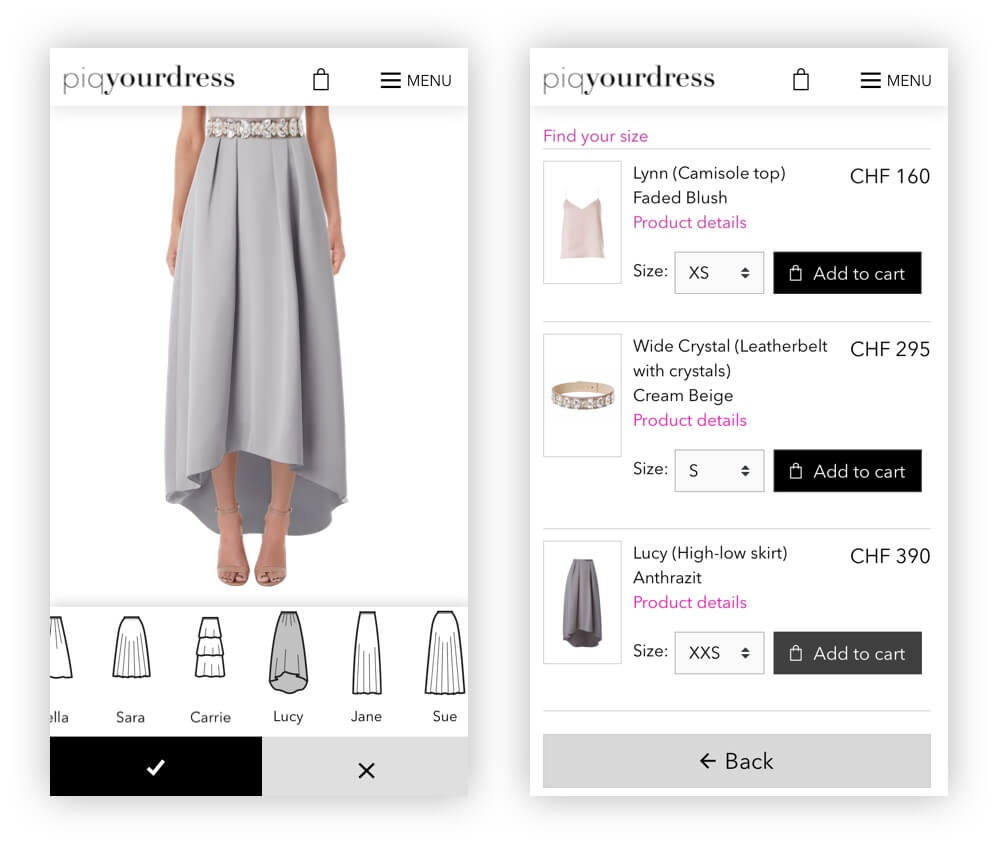1000x856 pixels.
Task: Go Back from the size selection screen
Action: [737, 761]
